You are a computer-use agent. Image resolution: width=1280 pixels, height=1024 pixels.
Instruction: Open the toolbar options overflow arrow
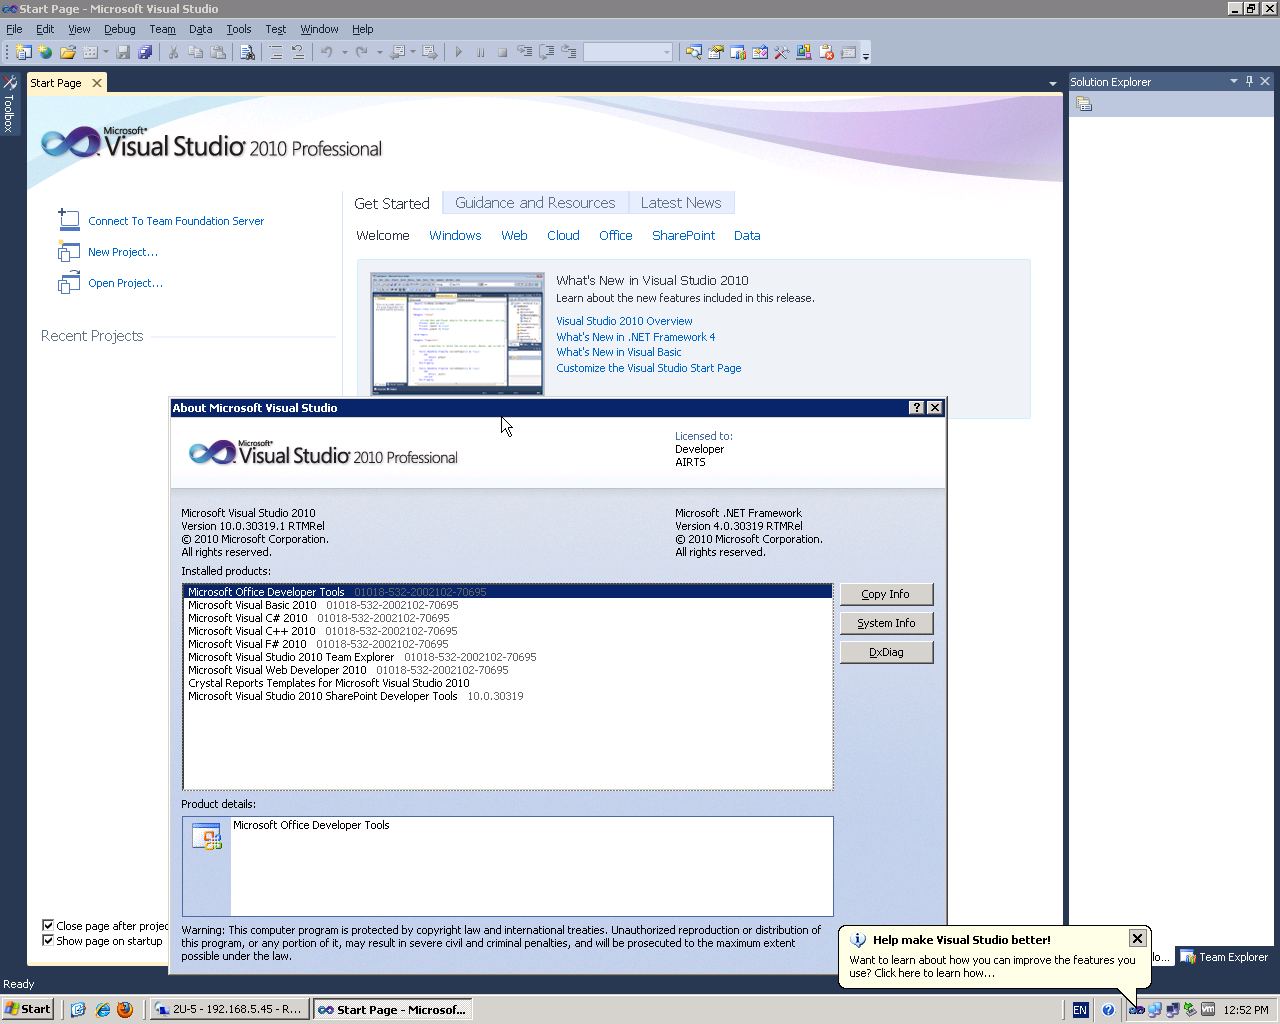tap(866, 54)
